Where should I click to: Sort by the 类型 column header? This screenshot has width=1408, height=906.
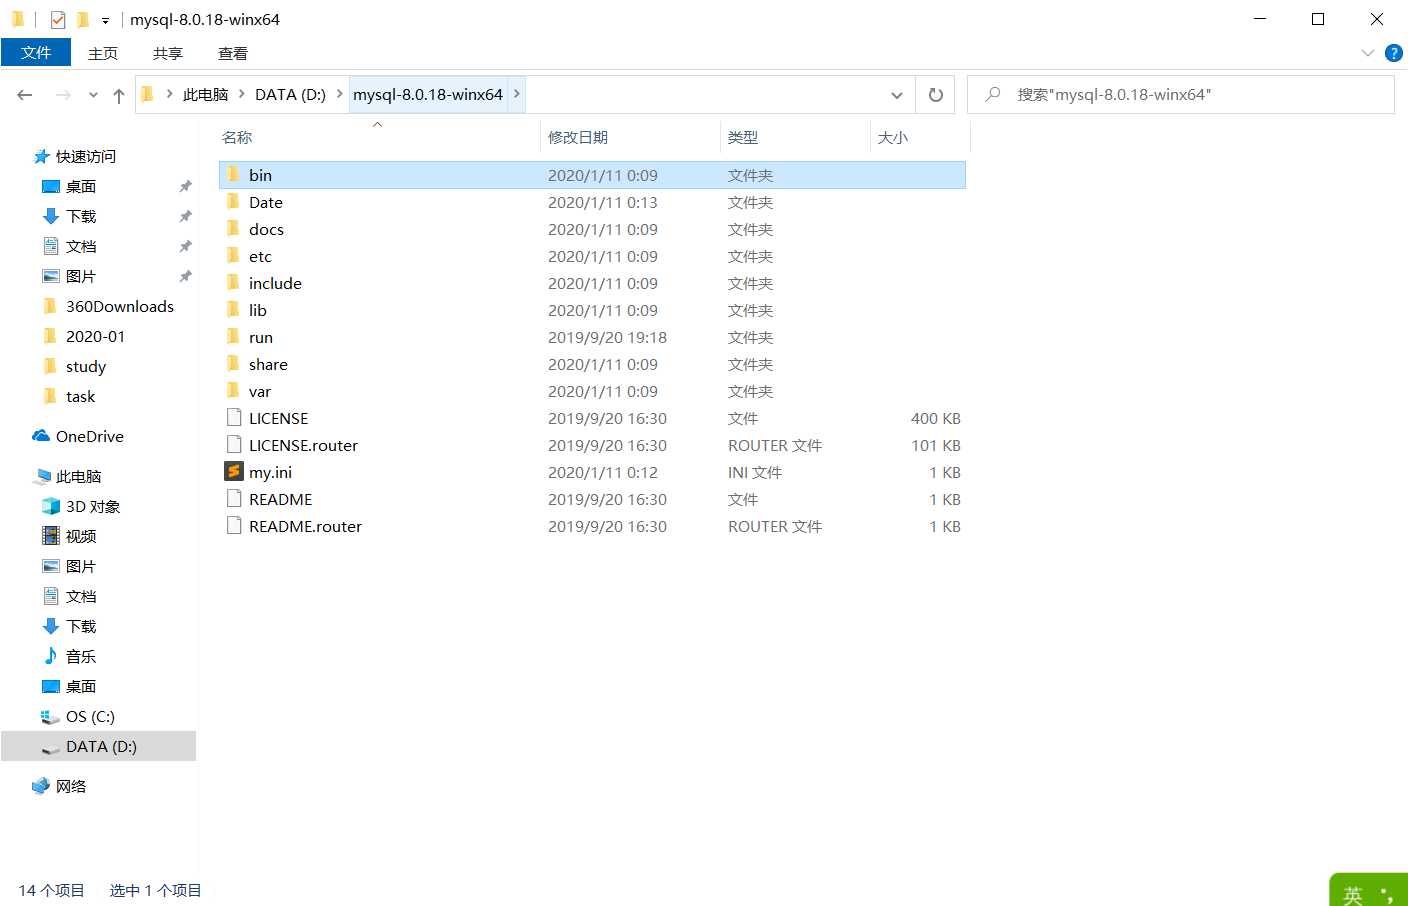point(743,137)
